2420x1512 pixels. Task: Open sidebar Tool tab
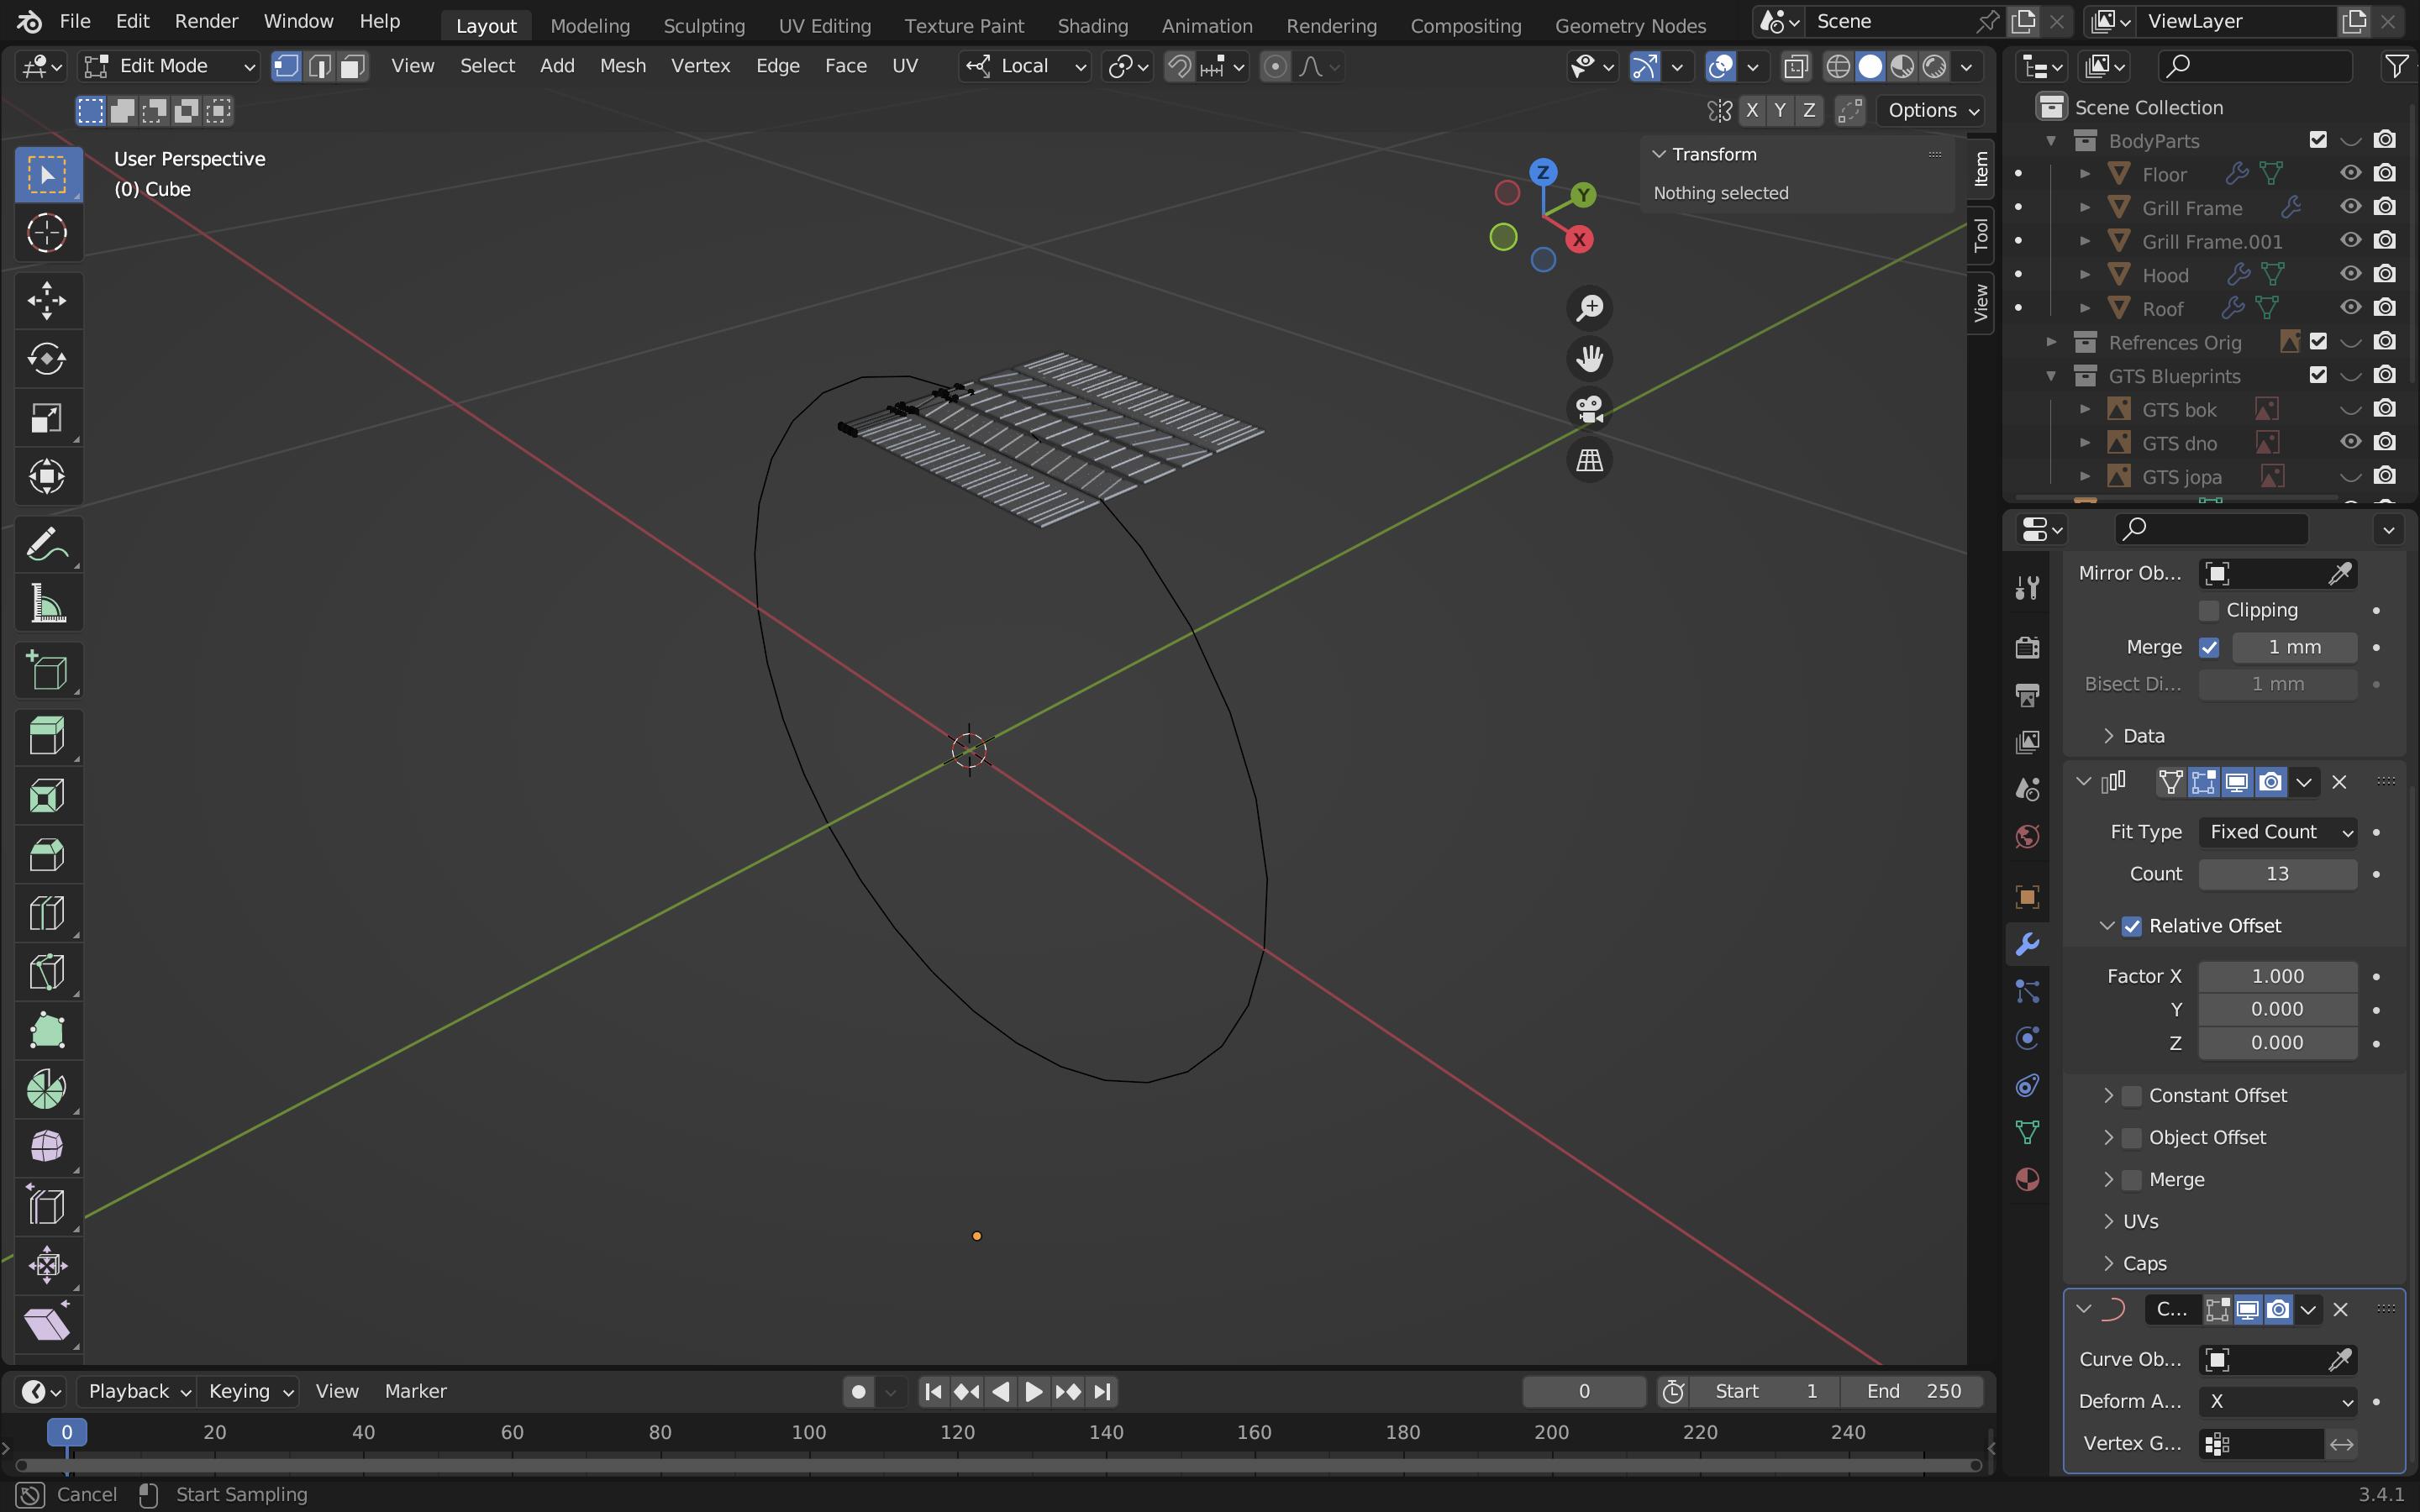point(1980,236)
